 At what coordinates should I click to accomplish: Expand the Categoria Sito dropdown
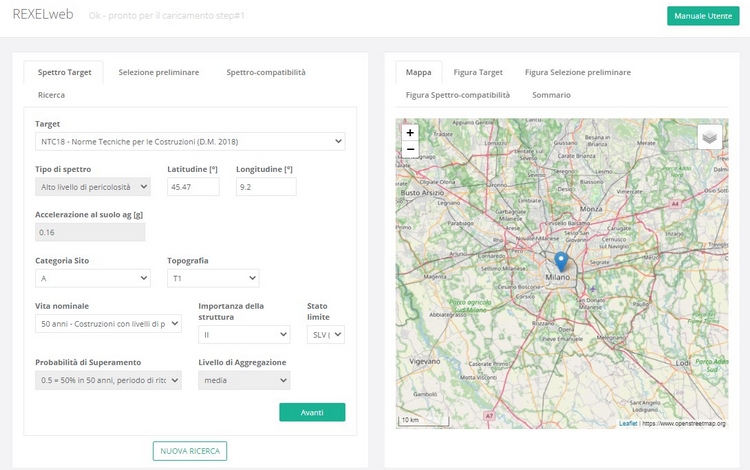coord(93,278)
